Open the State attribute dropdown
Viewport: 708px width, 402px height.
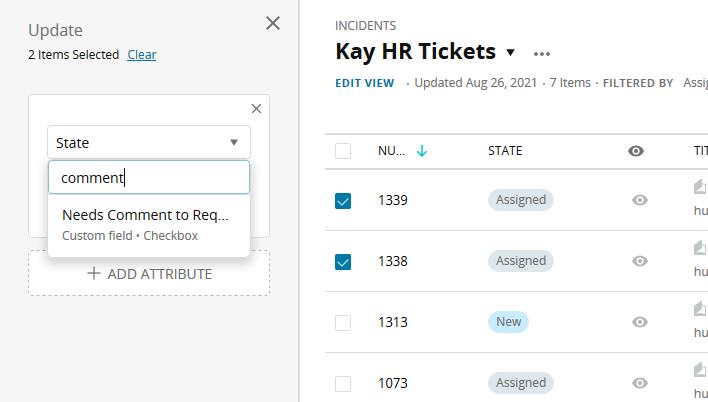(x=148, y=142)
